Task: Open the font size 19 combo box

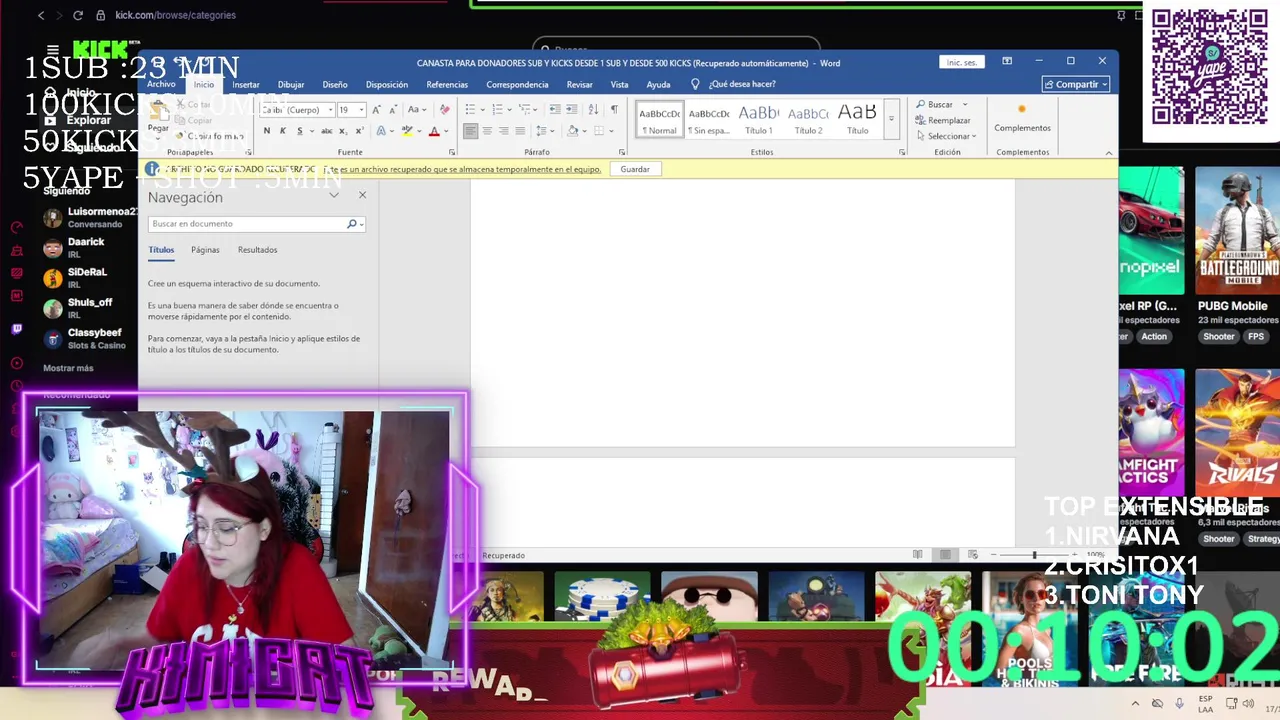Action: (x=350, y=110)
